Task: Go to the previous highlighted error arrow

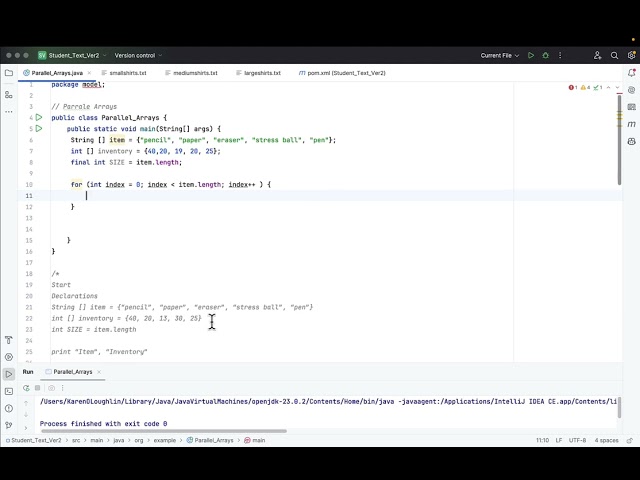Action: 609,87
